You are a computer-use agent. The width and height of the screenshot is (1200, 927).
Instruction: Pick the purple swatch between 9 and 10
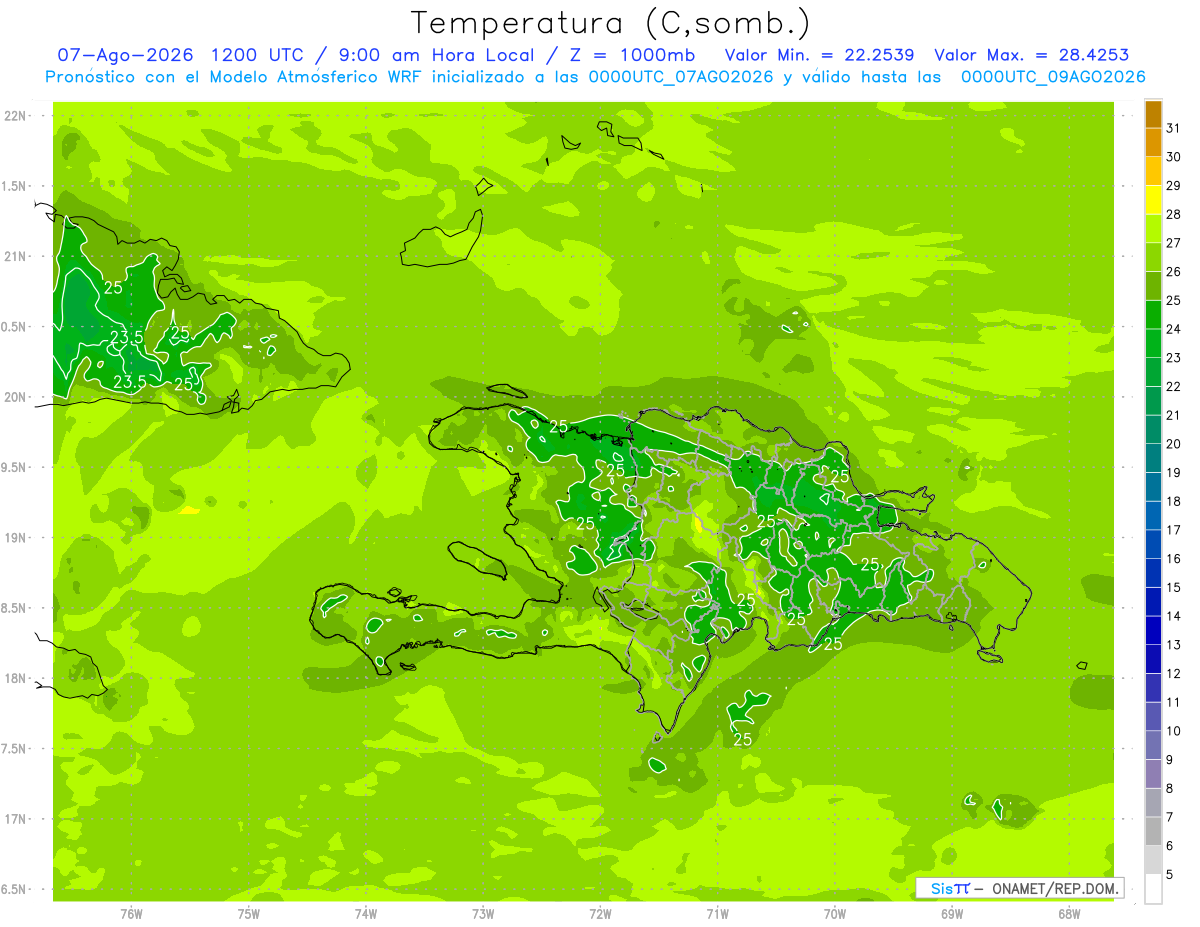tap(1153, 745)
